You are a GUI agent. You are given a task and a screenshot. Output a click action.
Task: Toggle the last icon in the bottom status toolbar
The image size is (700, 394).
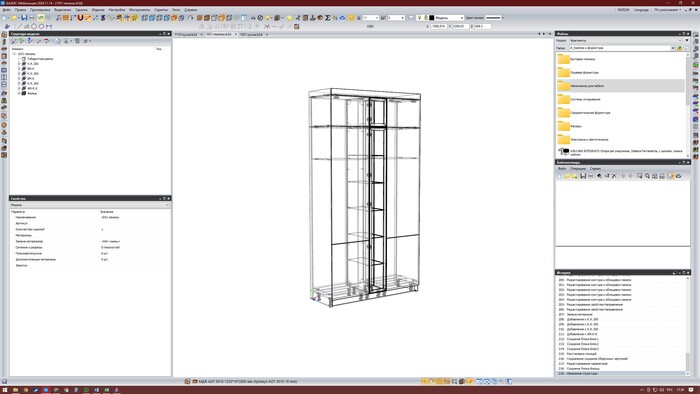(508, 382)
